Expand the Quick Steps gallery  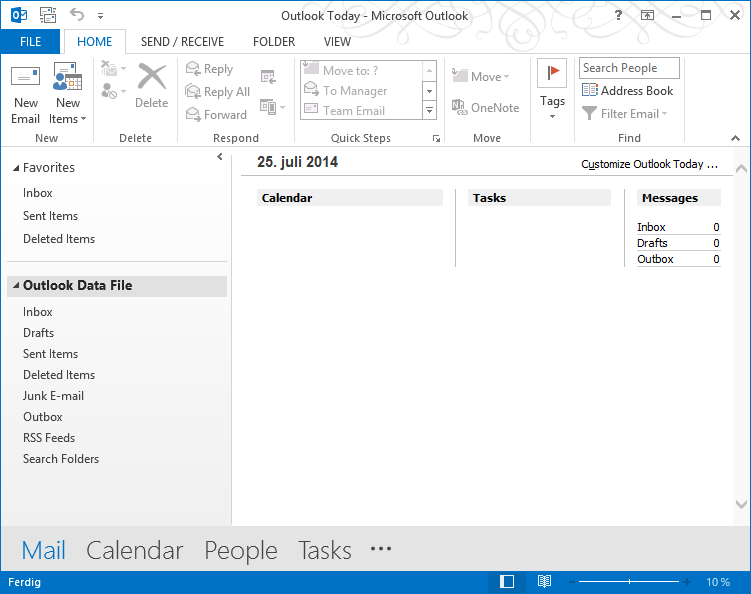(x=430, y=111)
